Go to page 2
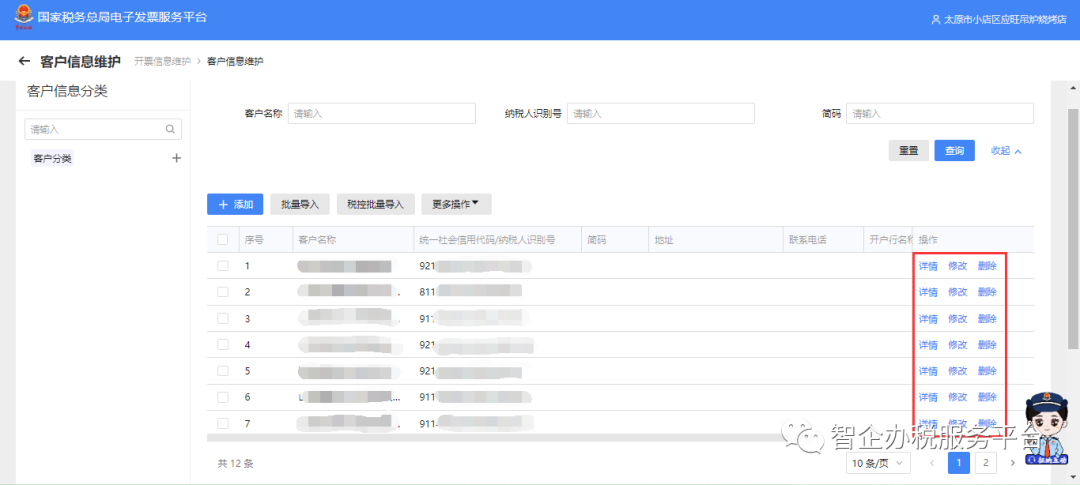Screen dimensions: 1080x485 (x=986, y=463)
